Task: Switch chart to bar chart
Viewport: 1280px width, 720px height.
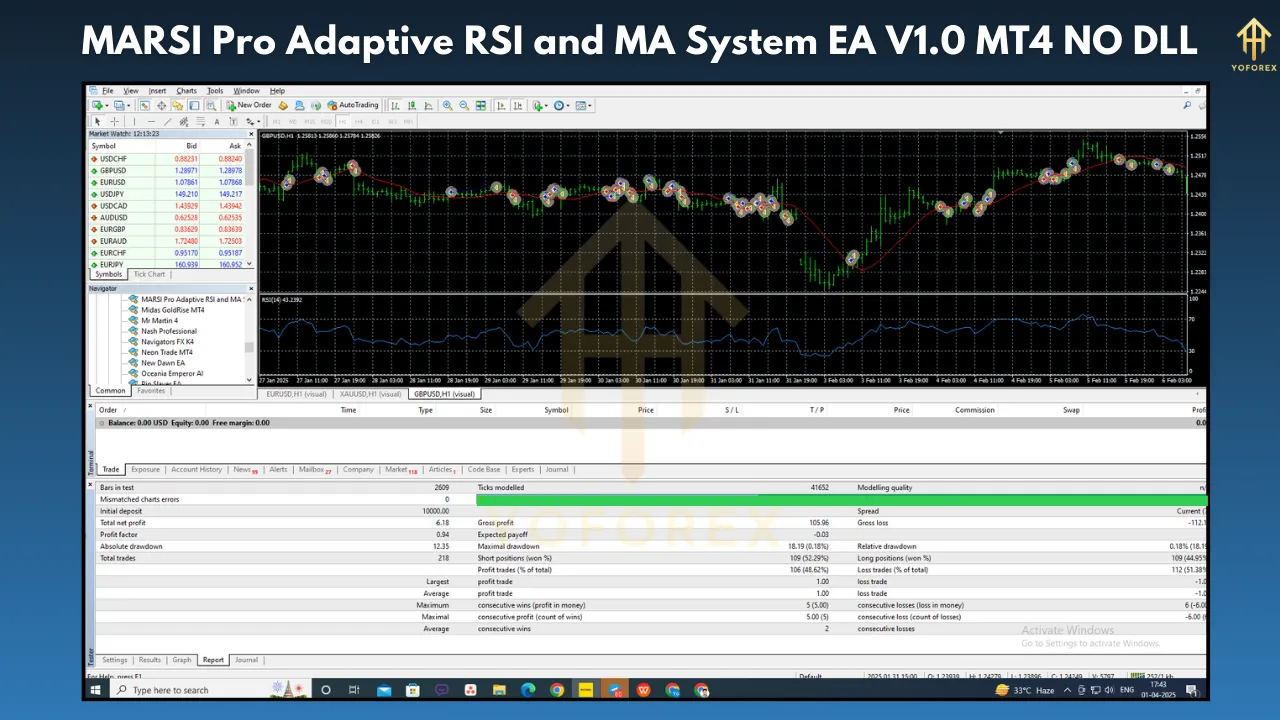Action: [395, 105]
